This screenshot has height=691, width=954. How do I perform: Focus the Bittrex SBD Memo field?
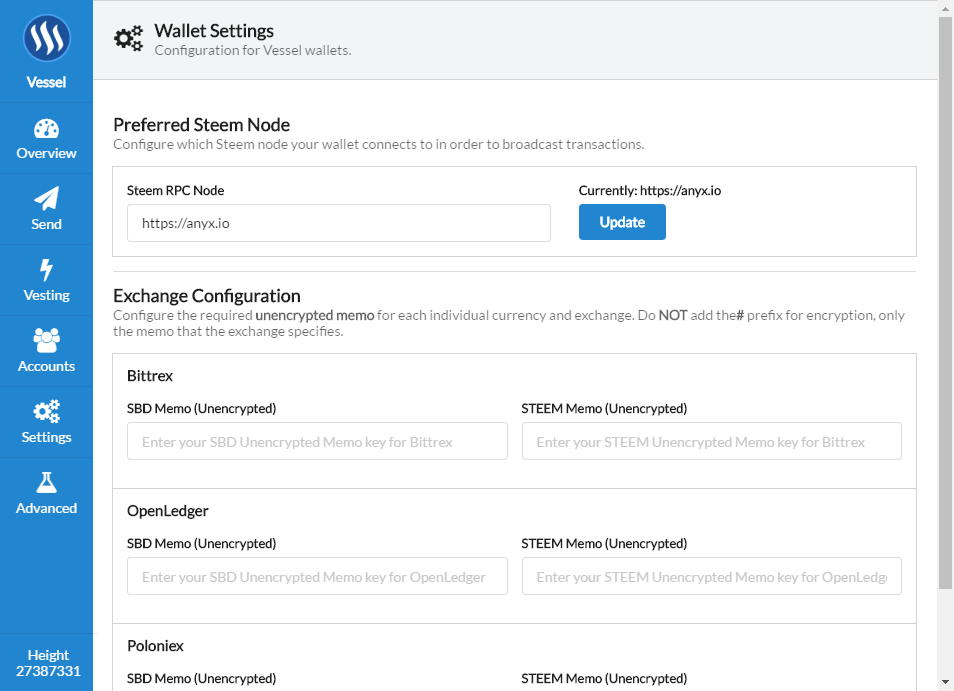[x=317, y=441]
